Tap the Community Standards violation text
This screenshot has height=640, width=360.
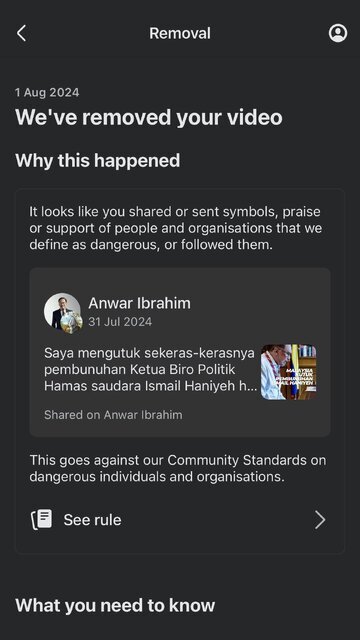tap(178, 468)
